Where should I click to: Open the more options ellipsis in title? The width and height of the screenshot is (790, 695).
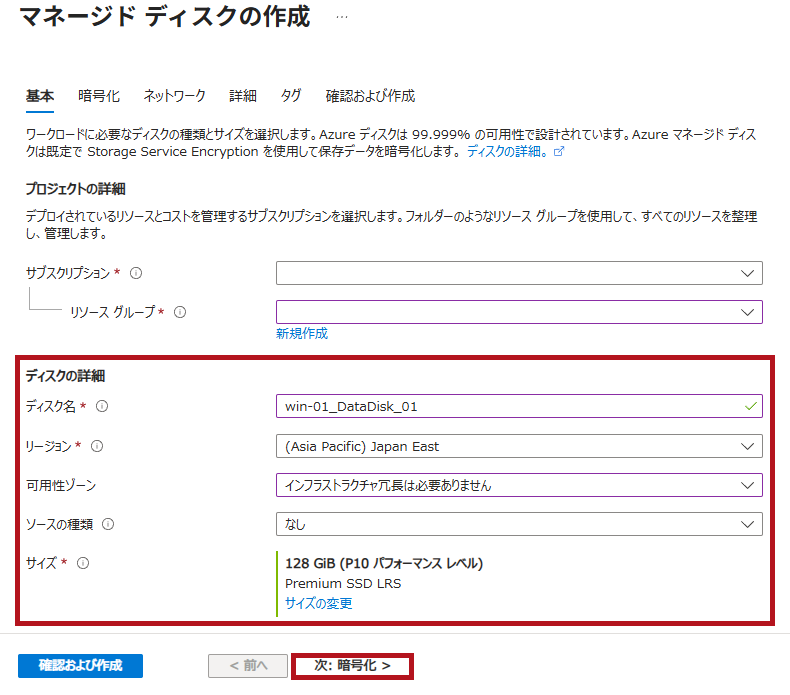pos(342,18)
